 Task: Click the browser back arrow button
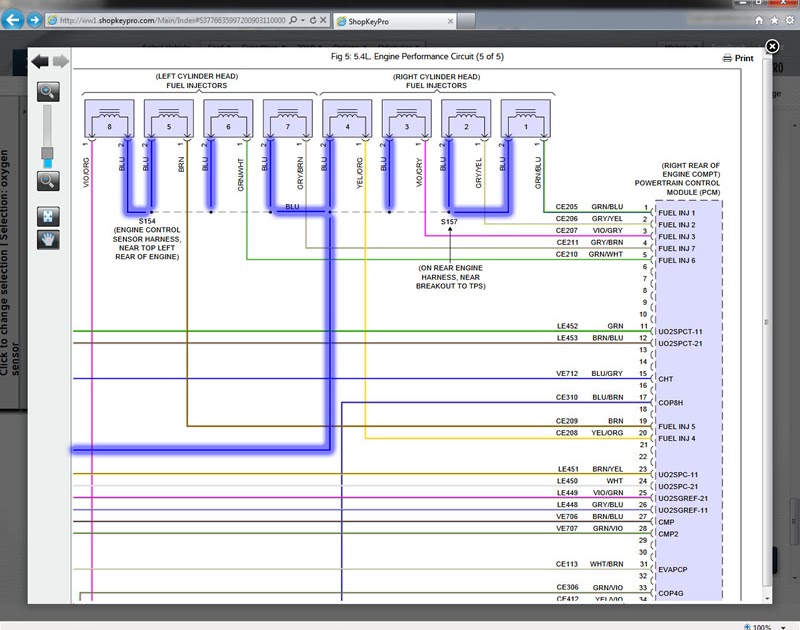12,20
